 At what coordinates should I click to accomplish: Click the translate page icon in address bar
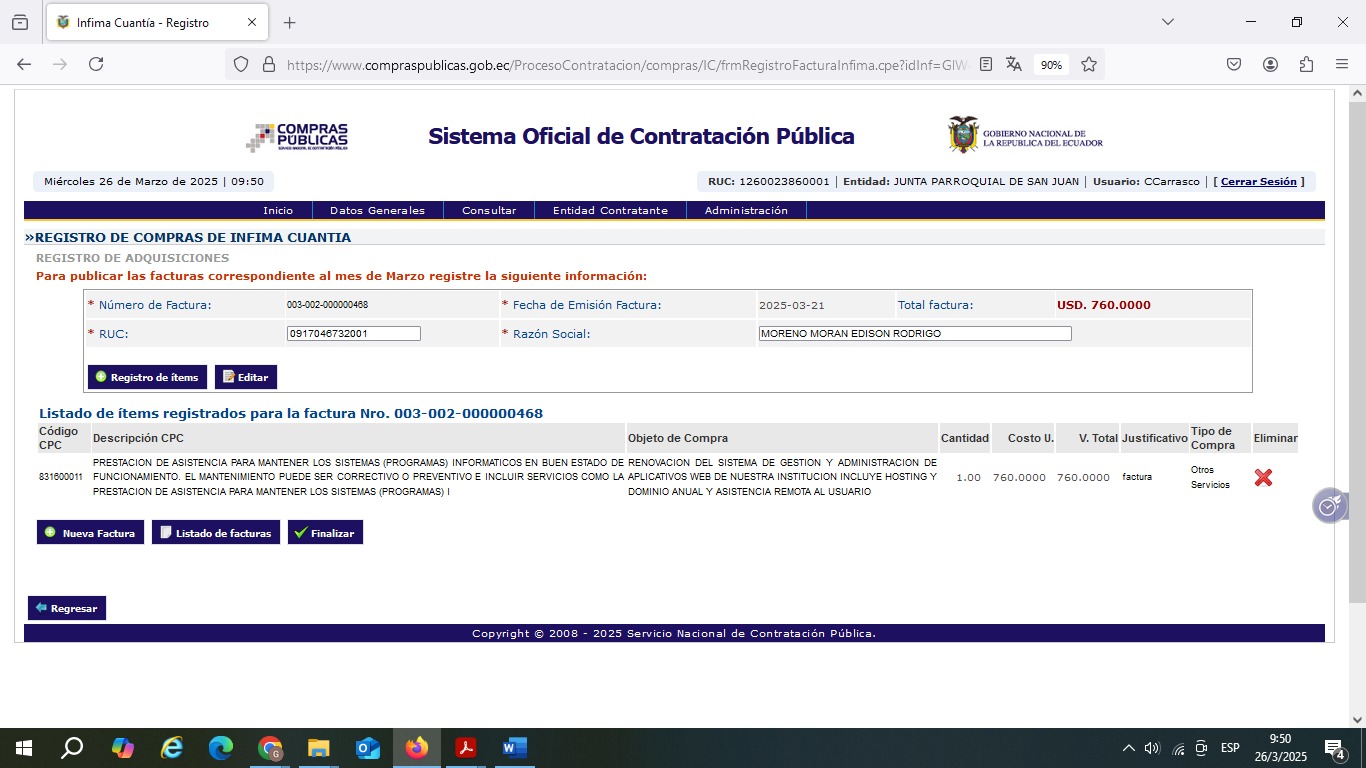1014,64
